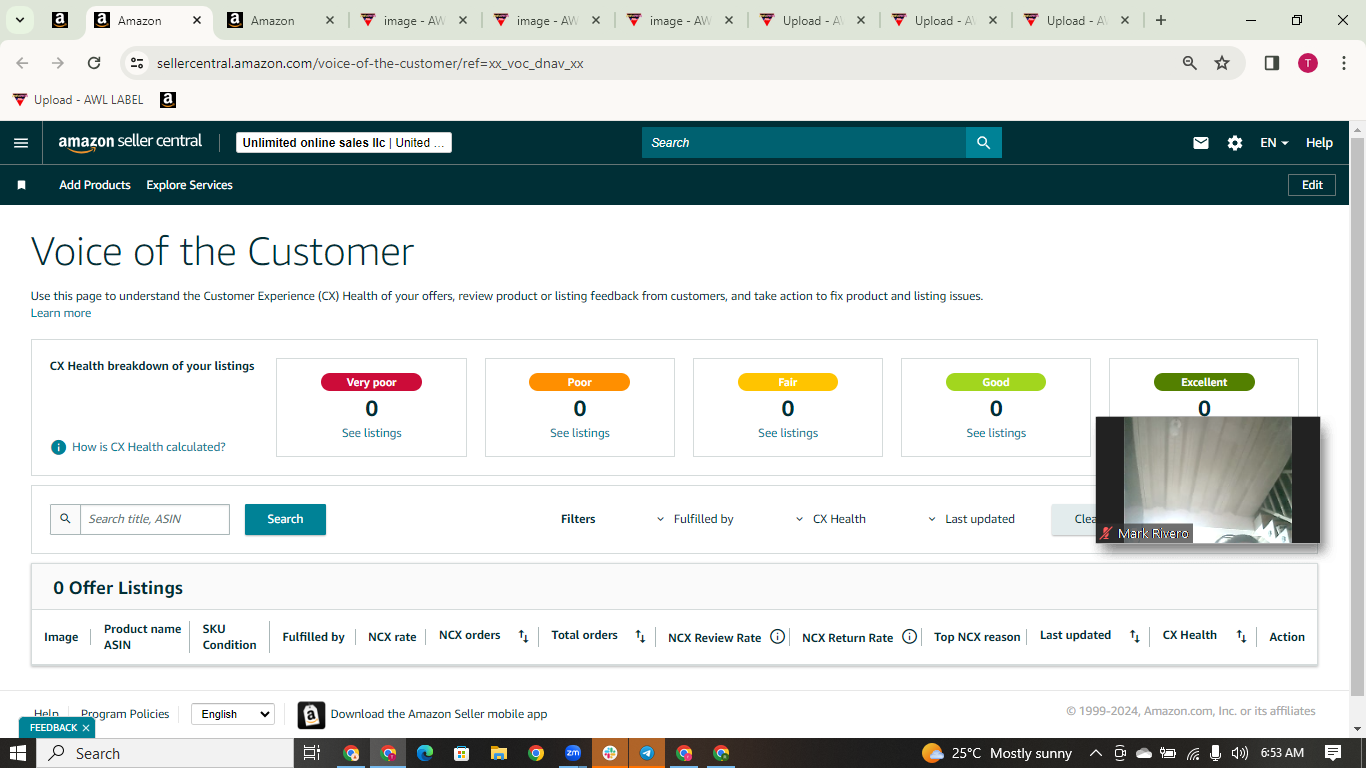The width and height of the screenshot is (1366, 768).
Task: Open the tab search chevron in Chrome
Action: (19, 20)
